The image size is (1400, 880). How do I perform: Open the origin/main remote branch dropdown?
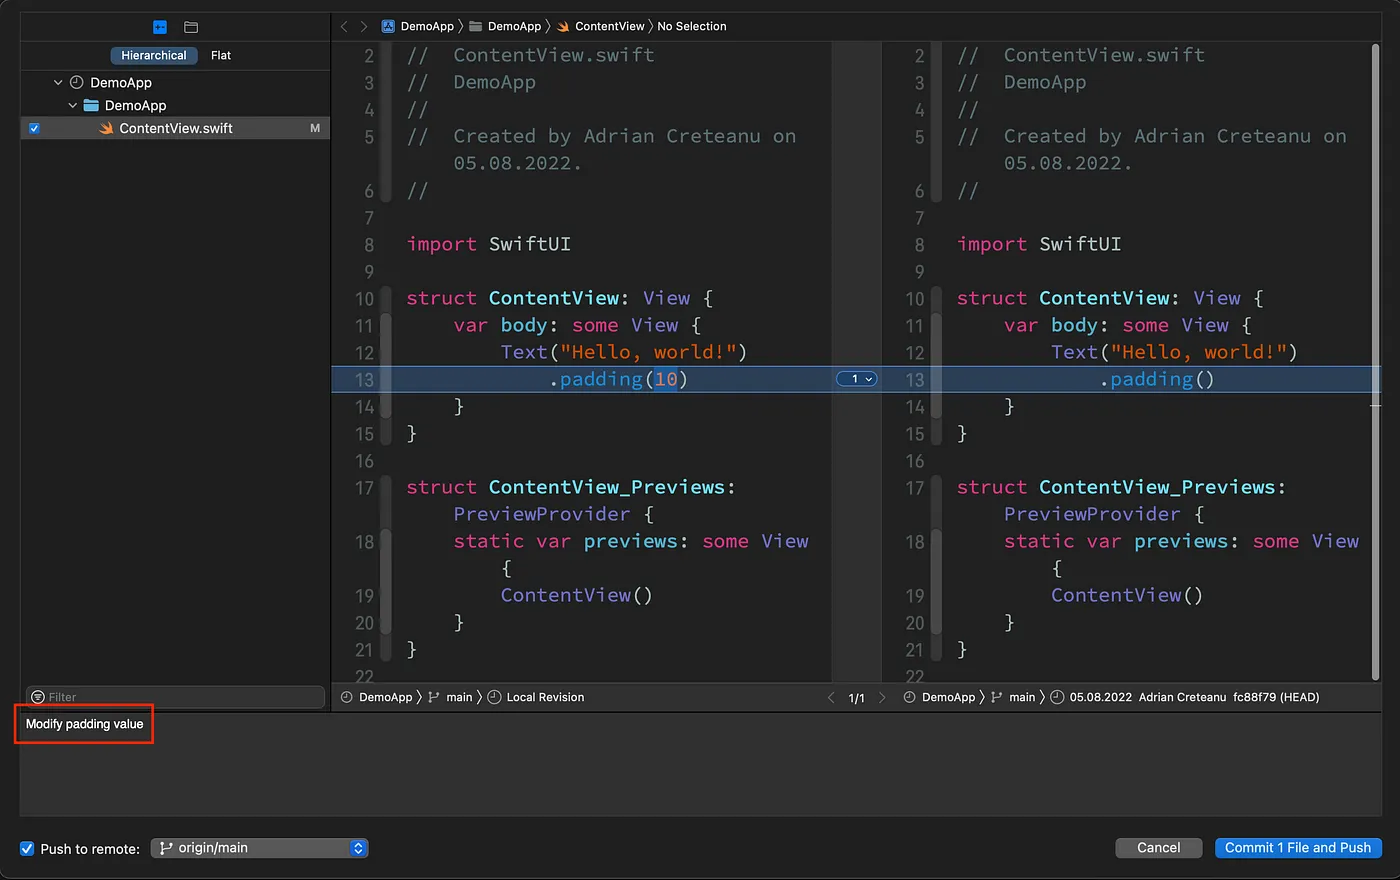click(260, 848)
